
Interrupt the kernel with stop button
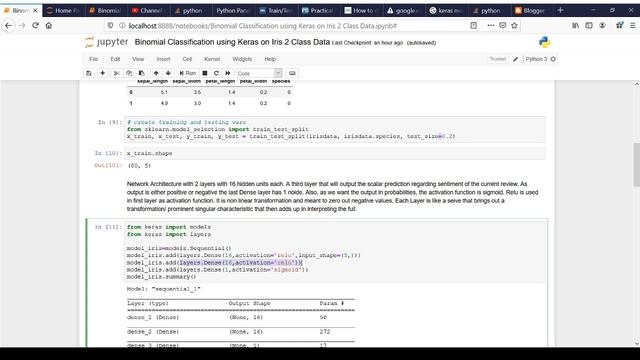pos(205,73)
